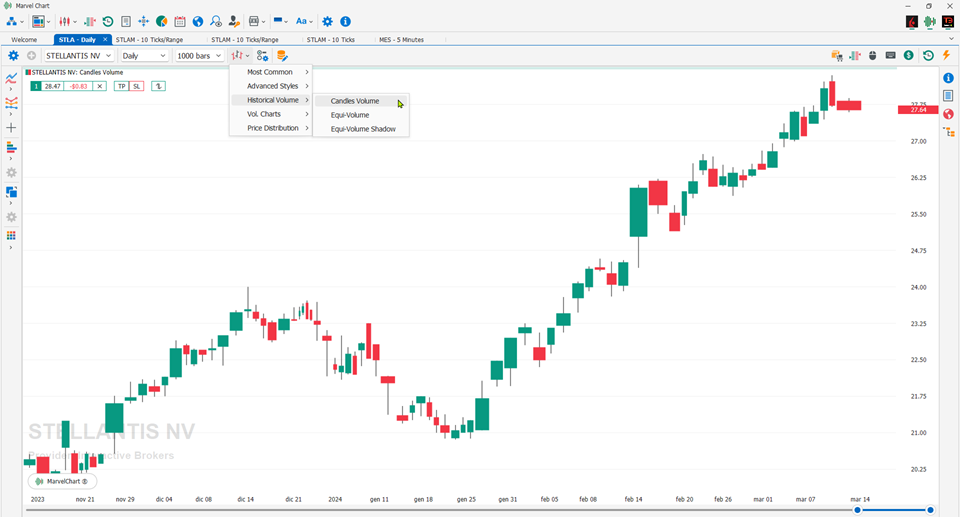
Task: Click the right handle of bottom range slider
Action: pos(930,510)
